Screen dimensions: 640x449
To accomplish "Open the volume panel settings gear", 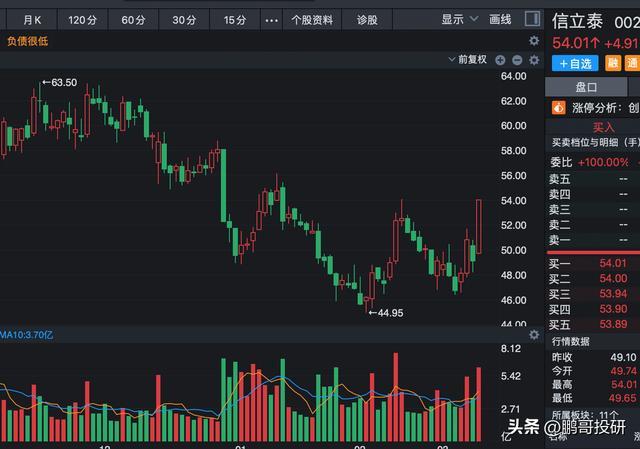I will (x=534, y=335).
